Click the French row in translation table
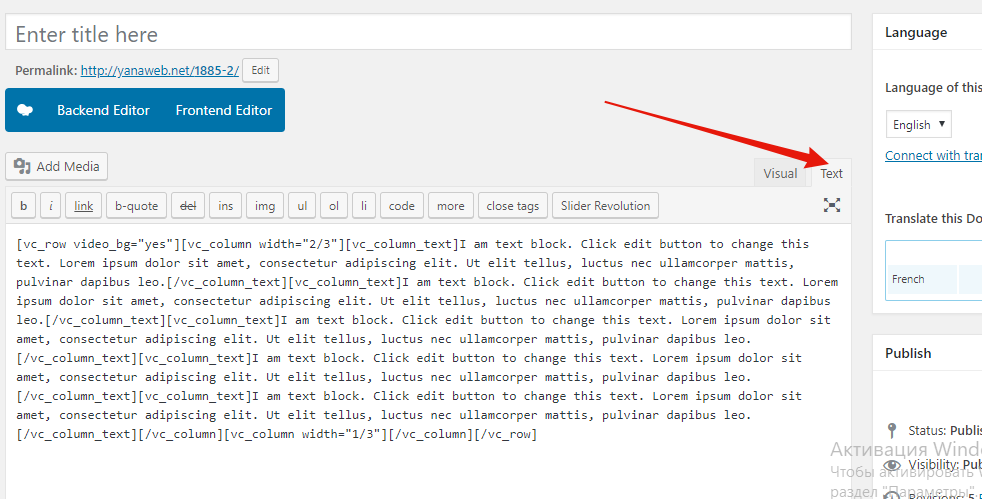982x499 pixels. [x=934, y=279]
